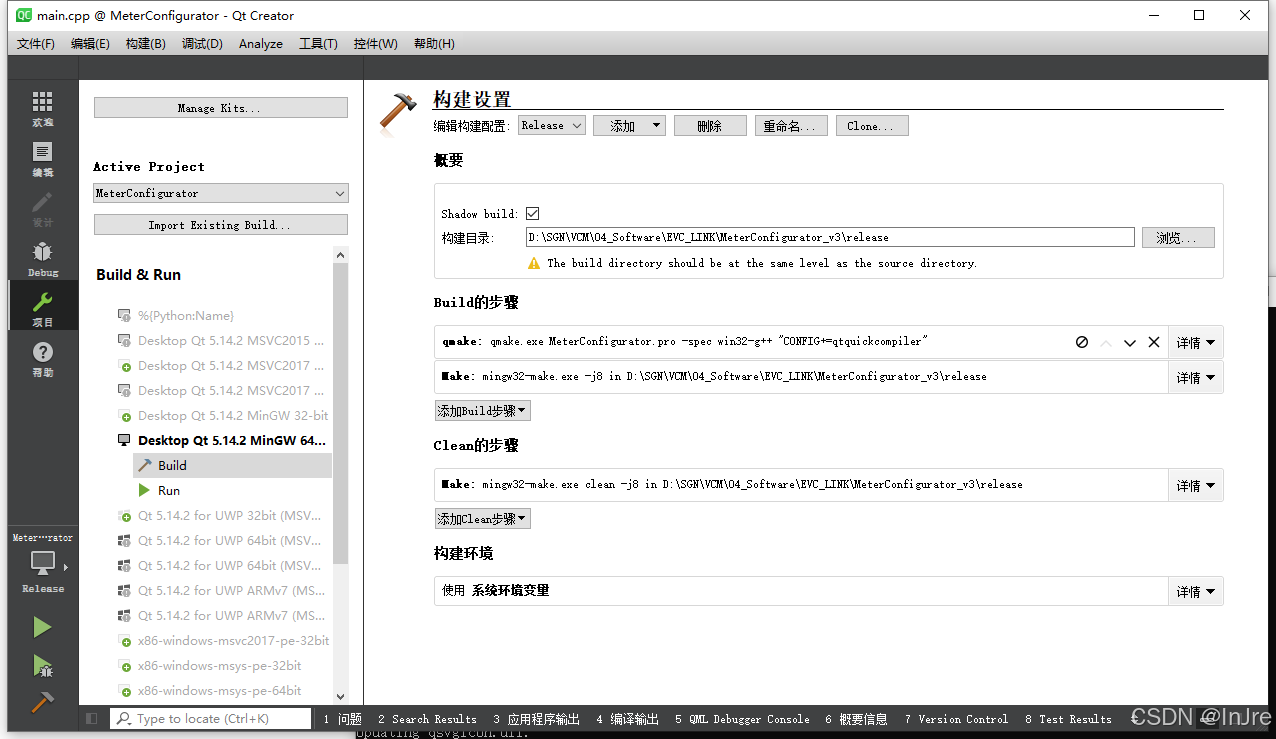Switch to the Debug mode
Viewport: 1276px width, 739px height.
42,259
